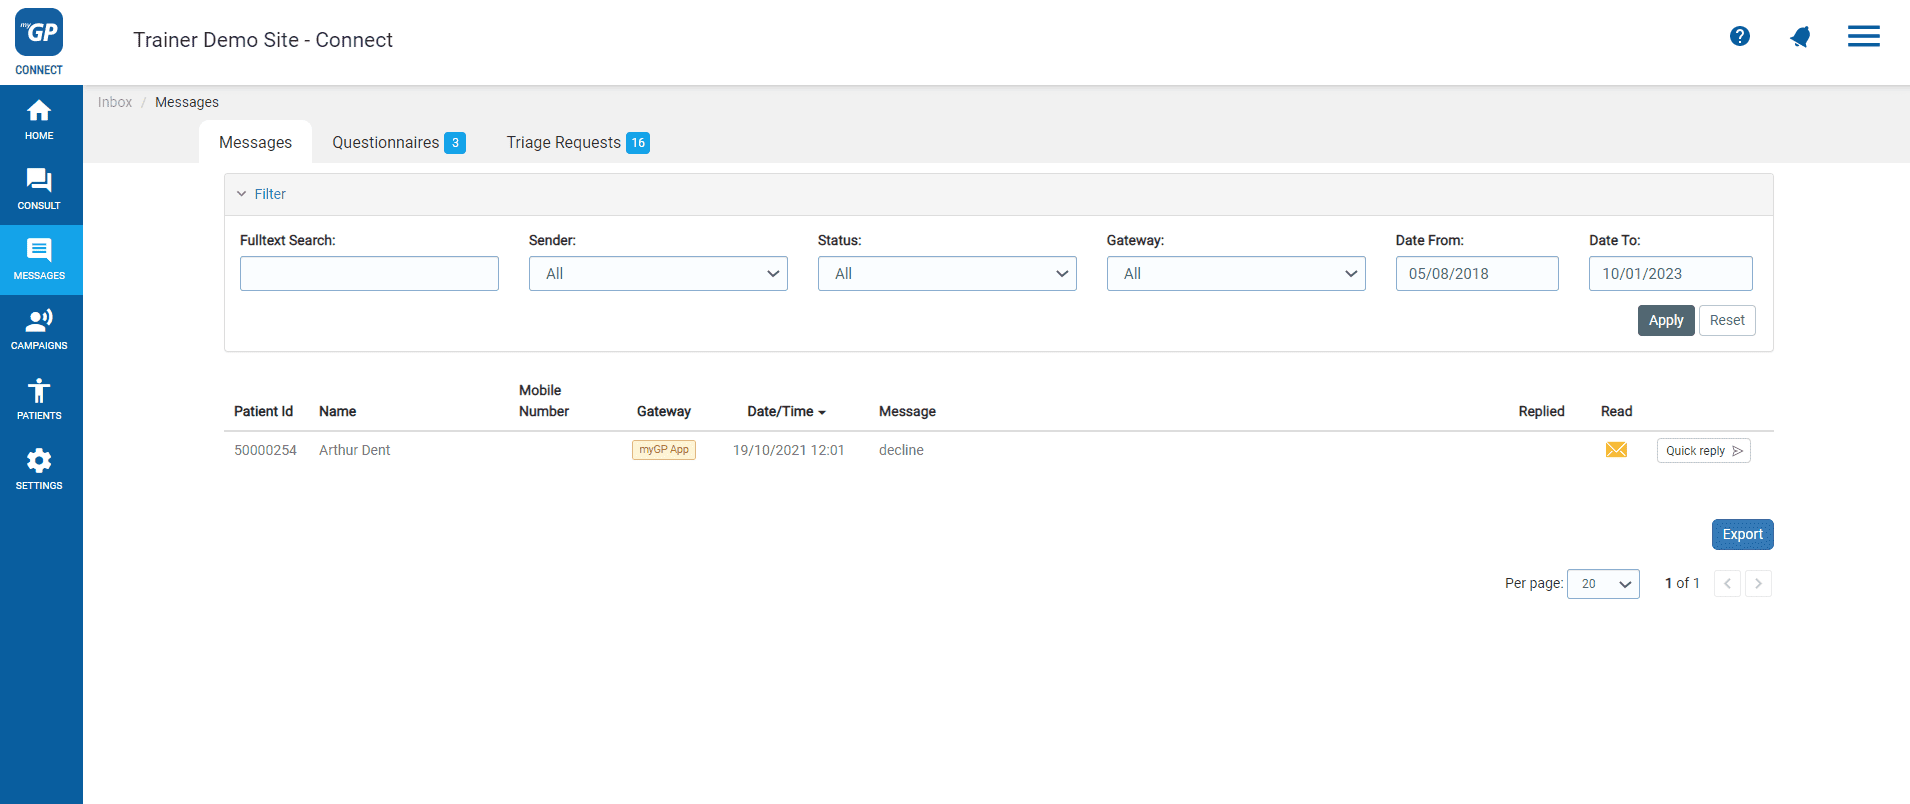Focus the Fulltext Search field
1910x804 pixels.
click(369, 274)
